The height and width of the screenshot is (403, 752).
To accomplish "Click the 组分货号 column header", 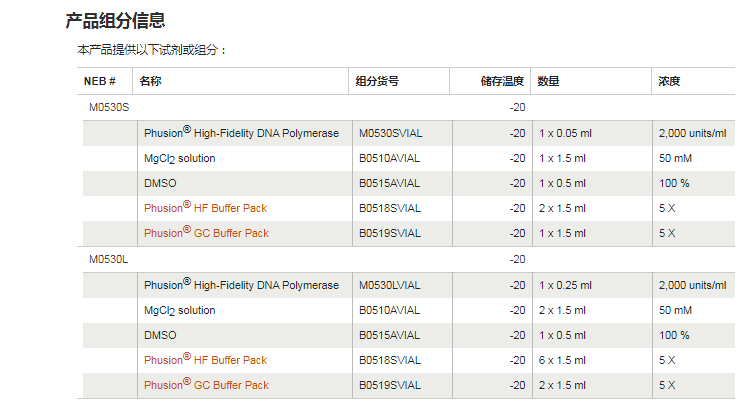I will click(377, 81).
